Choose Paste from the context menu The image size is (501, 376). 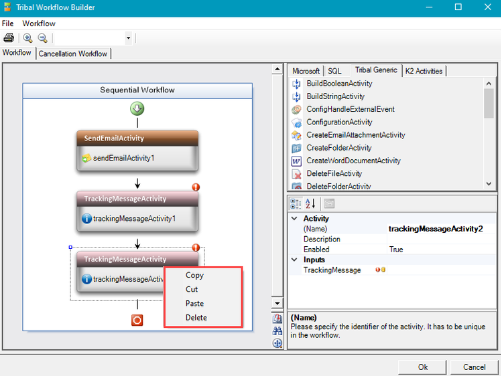[195, 304]
